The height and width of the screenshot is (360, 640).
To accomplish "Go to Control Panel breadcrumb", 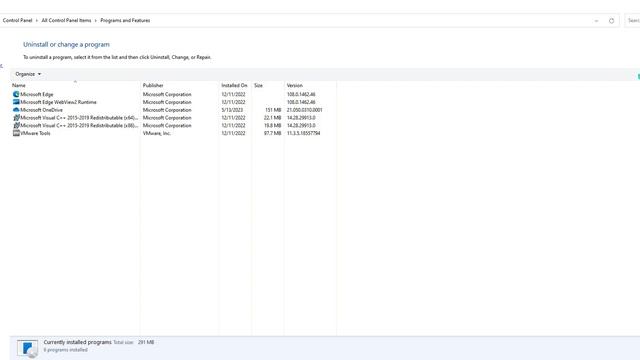I will (17, 20).
